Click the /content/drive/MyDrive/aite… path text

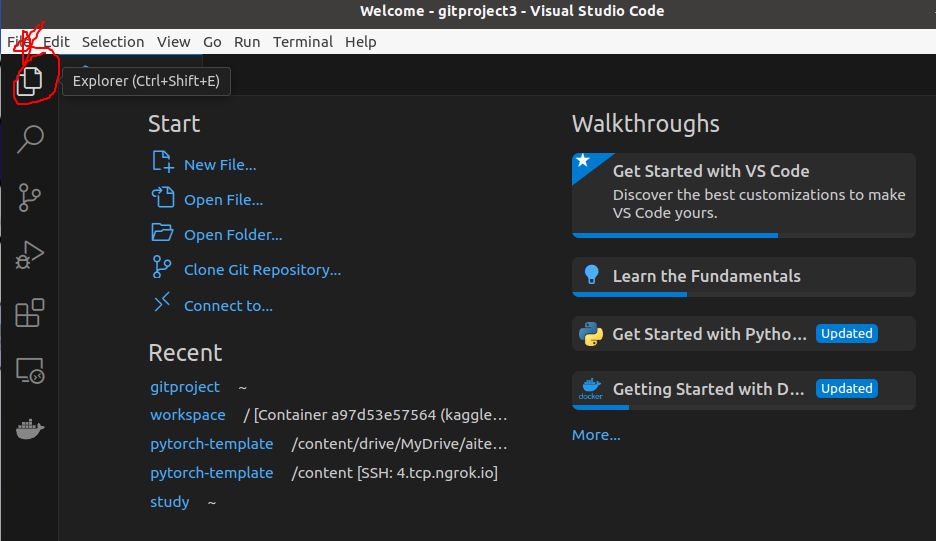click(x=399, y=444)
